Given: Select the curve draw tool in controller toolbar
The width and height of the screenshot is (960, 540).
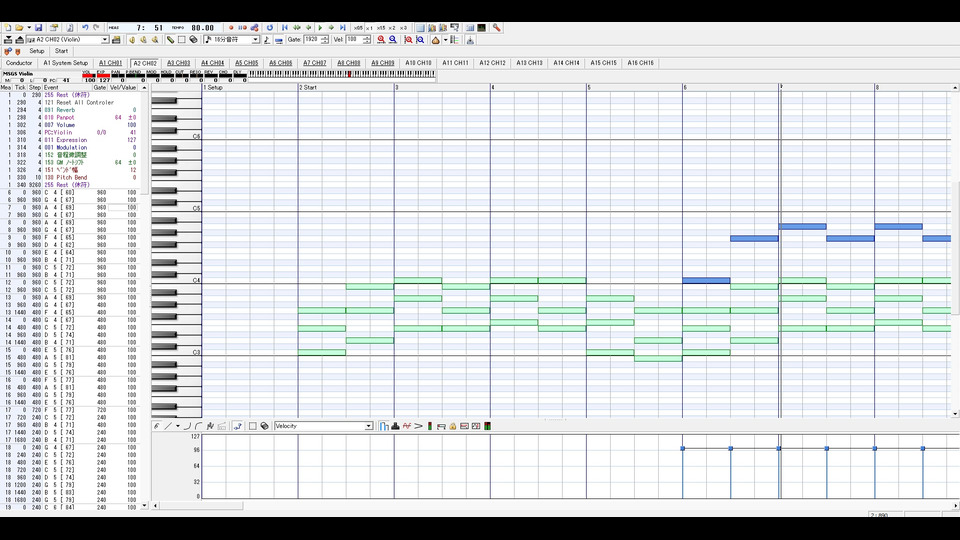Looking at the screenshot, I should click(x=187, y=426).
